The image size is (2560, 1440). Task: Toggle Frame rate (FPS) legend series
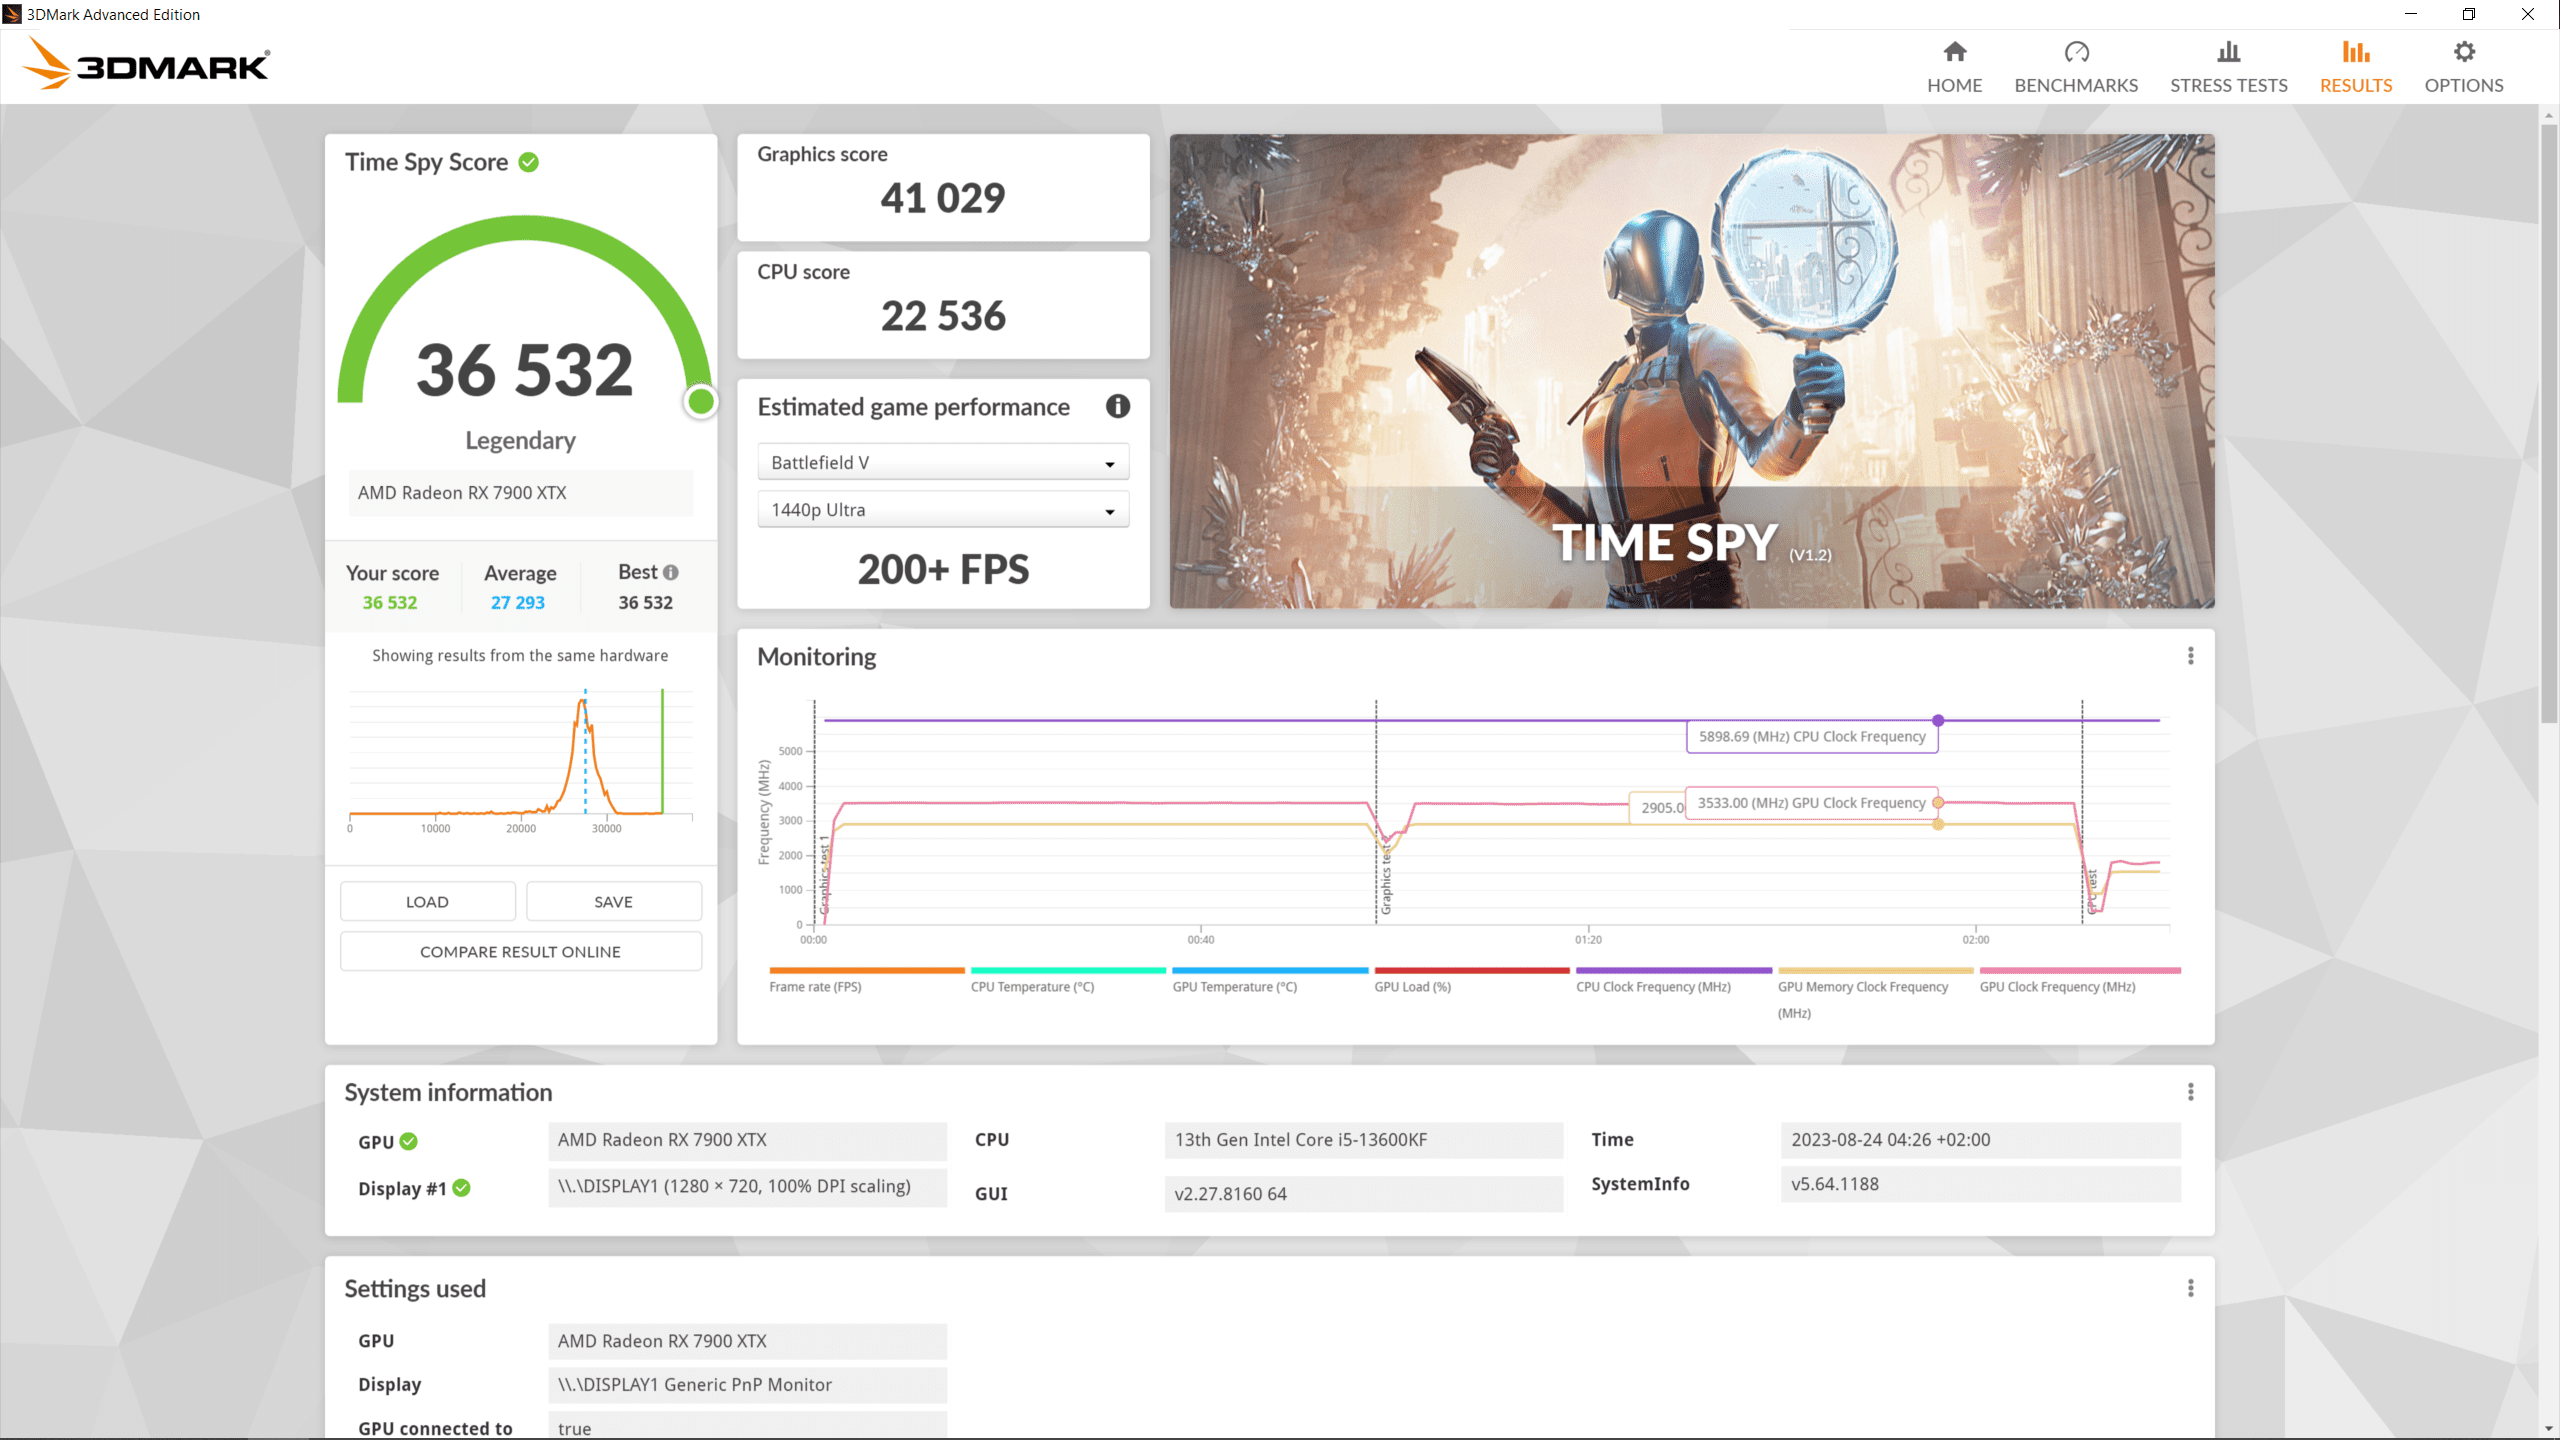pos(815,986)
